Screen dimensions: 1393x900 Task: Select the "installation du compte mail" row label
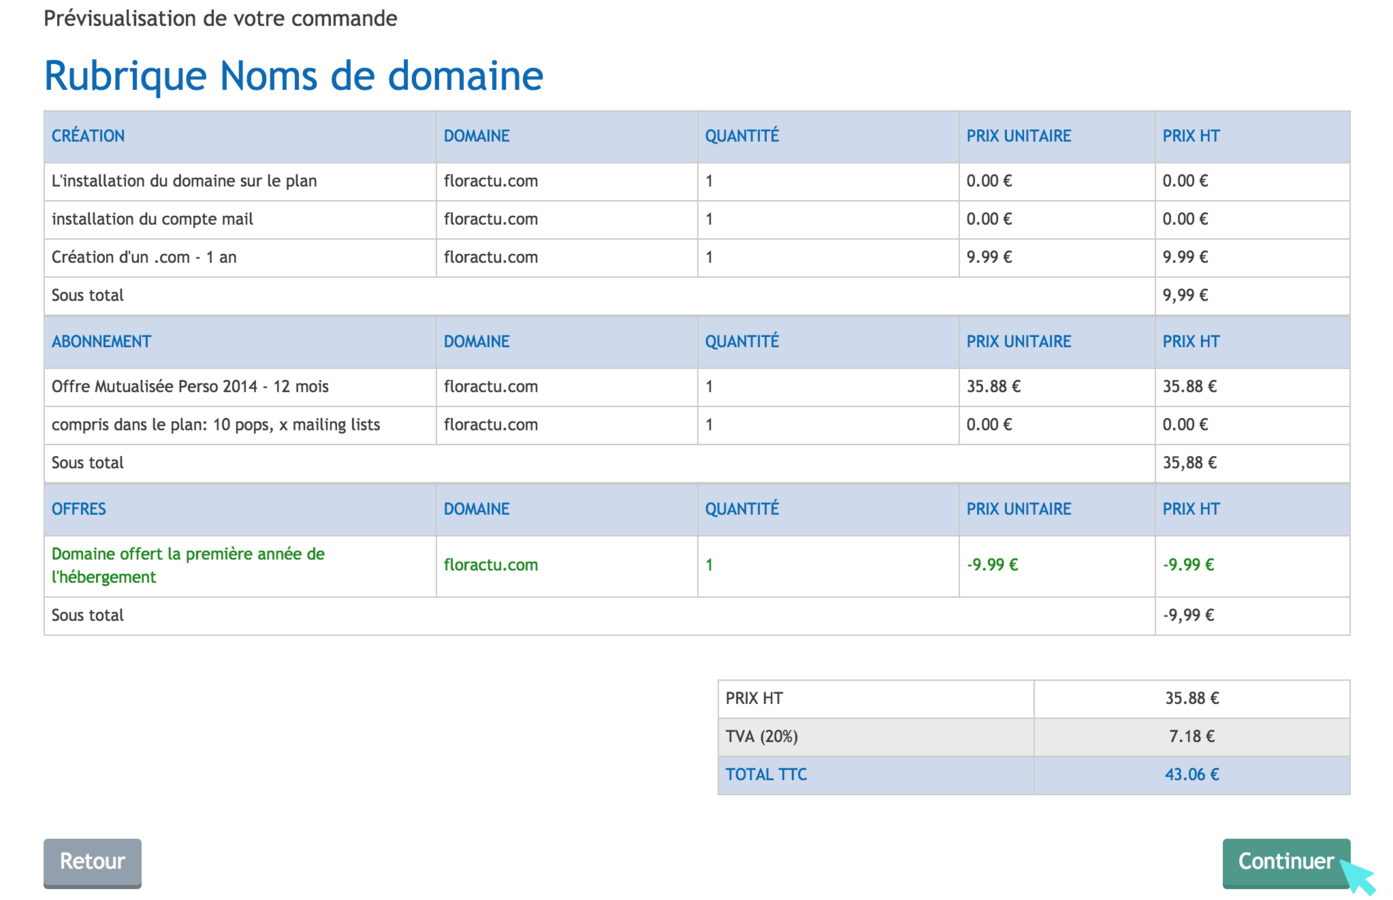click(152, 219)
